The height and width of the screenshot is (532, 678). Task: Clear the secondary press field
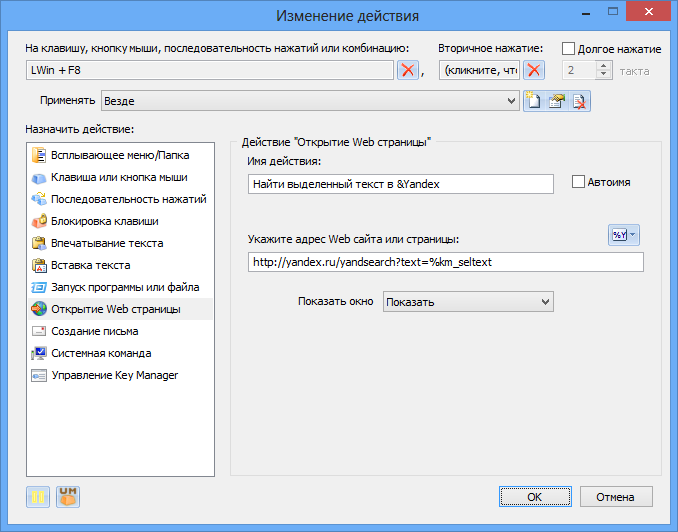[x=534, y=70]
